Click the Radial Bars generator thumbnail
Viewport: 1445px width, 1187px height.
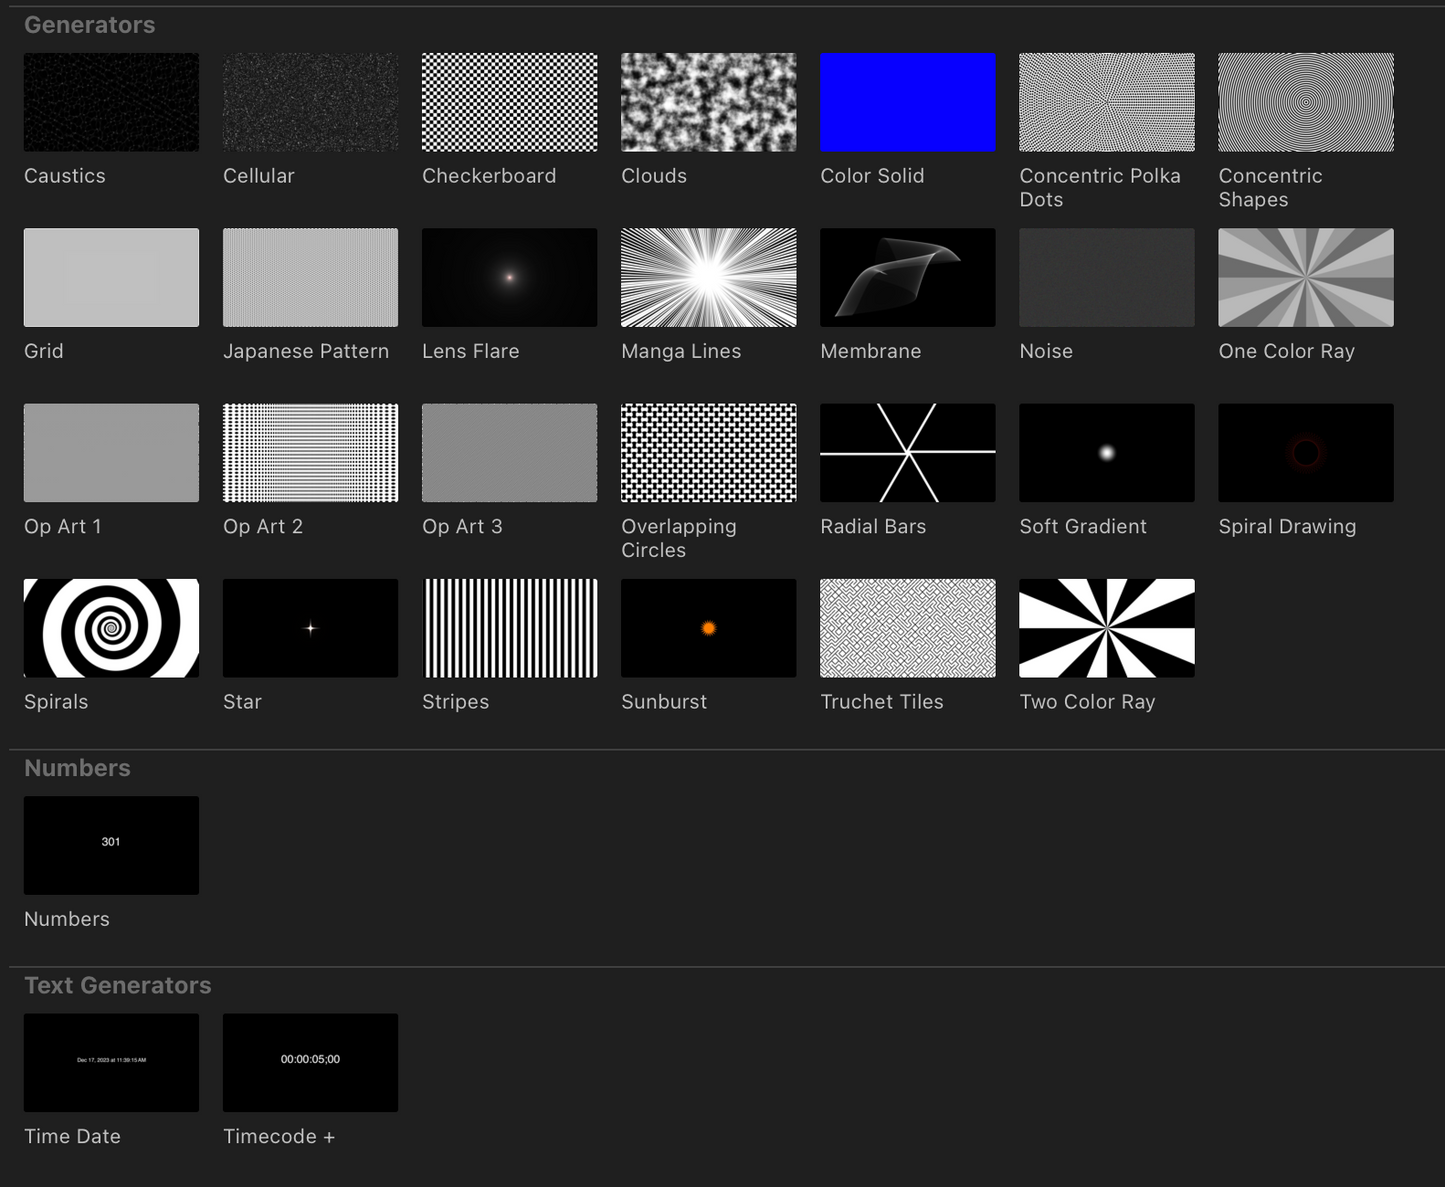click(907, 453)
